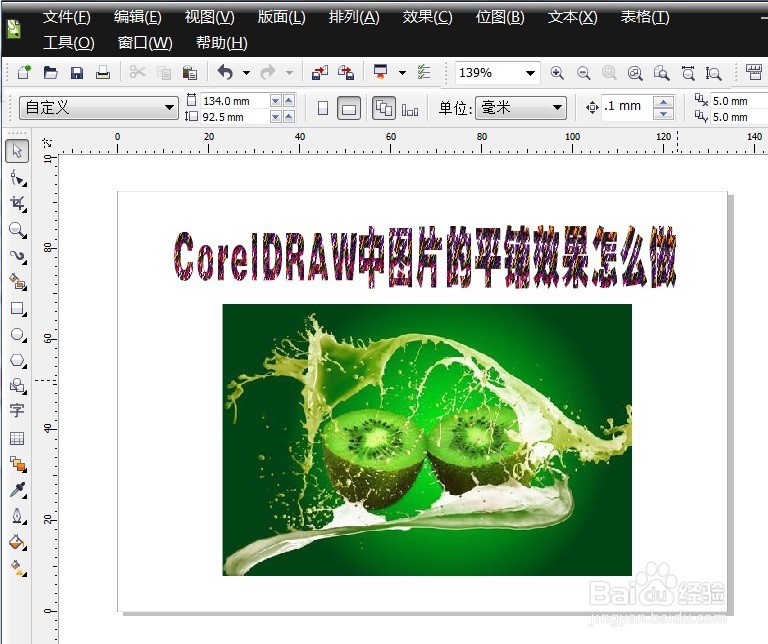
Task: Select the Fill bucket tool
Action: click(18, 542)
